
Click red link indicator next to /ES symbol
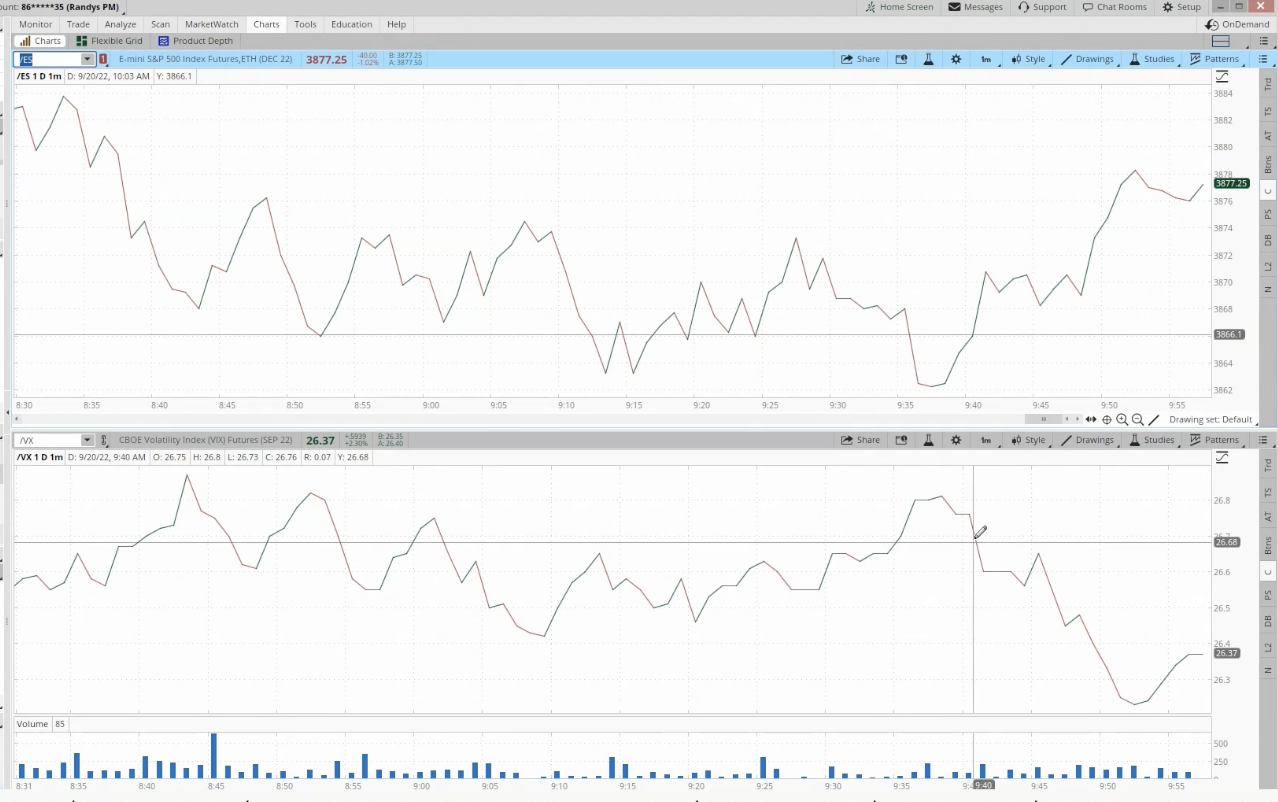click(x=103, y=59)
